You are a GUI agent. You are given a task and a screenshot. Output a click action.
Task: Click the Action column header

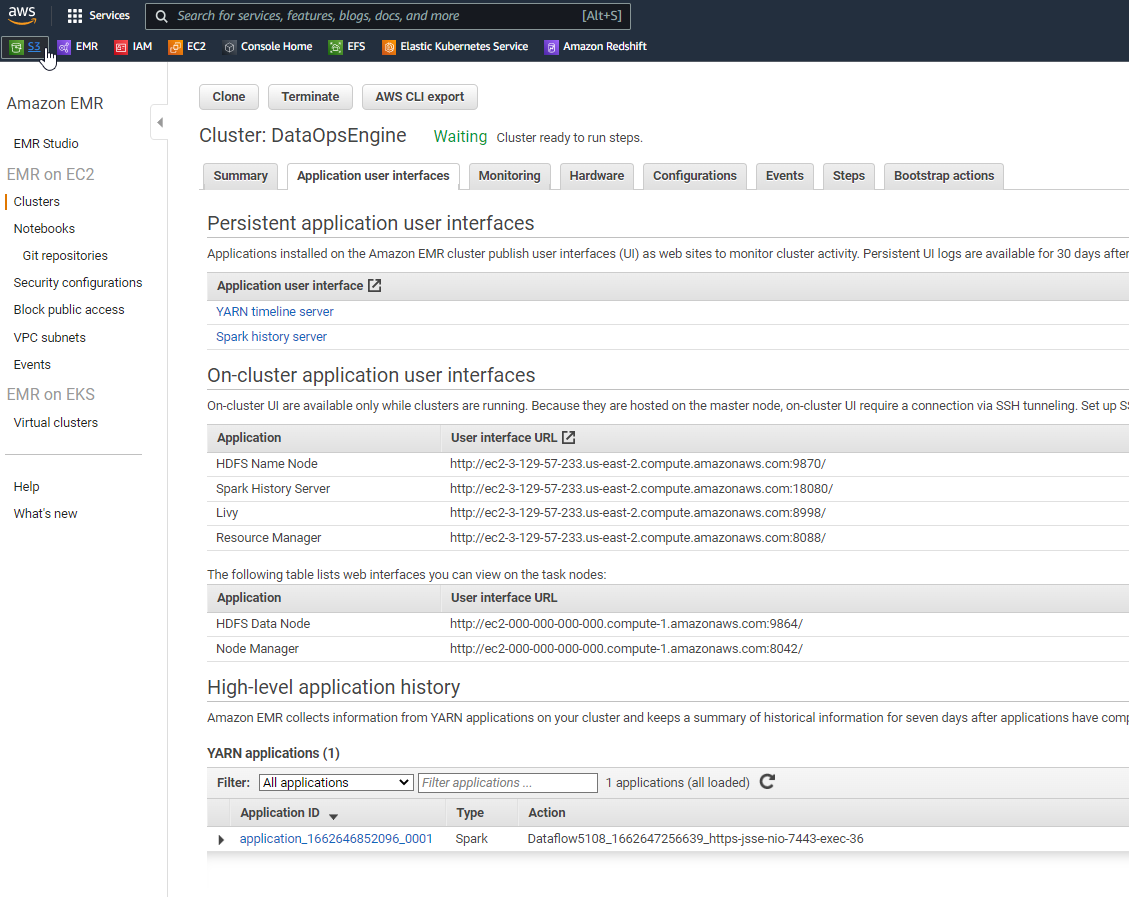pyautogui.click(x=546, y=813)
